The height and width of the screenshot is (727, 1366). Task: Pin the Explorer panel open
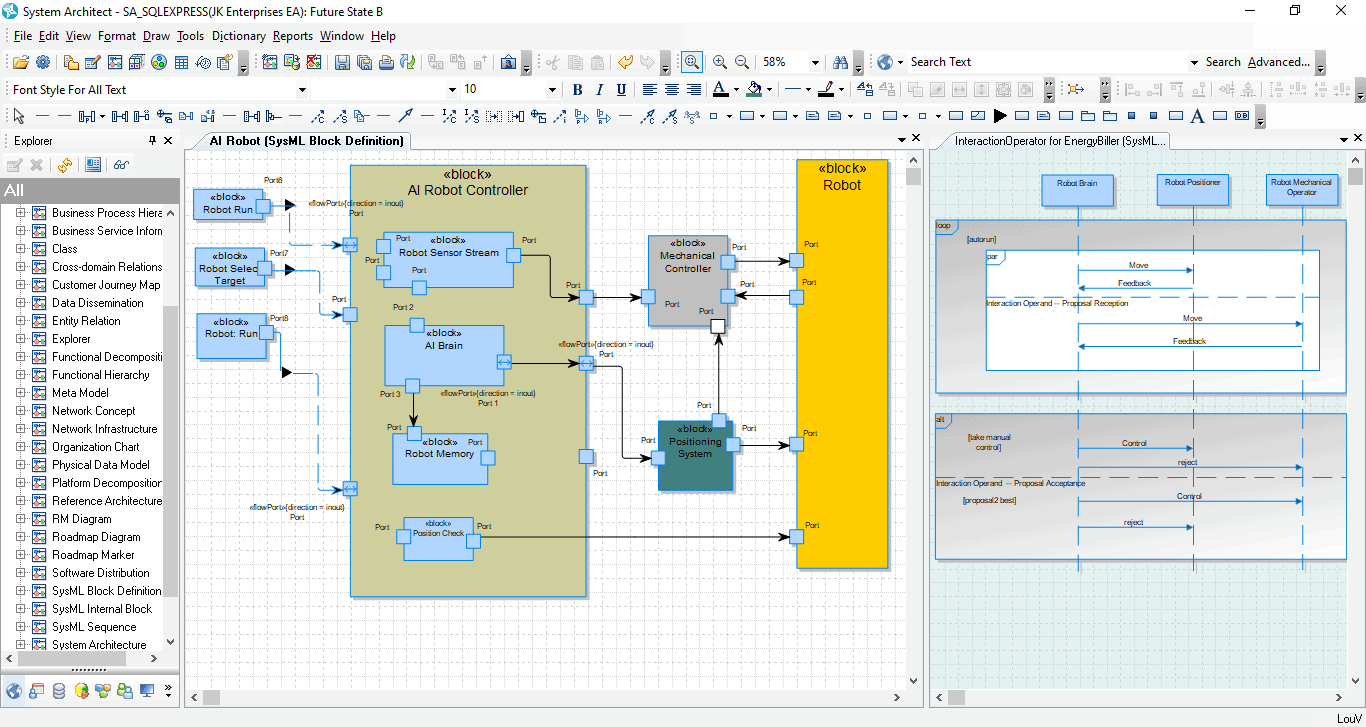[x=153, y=140]
